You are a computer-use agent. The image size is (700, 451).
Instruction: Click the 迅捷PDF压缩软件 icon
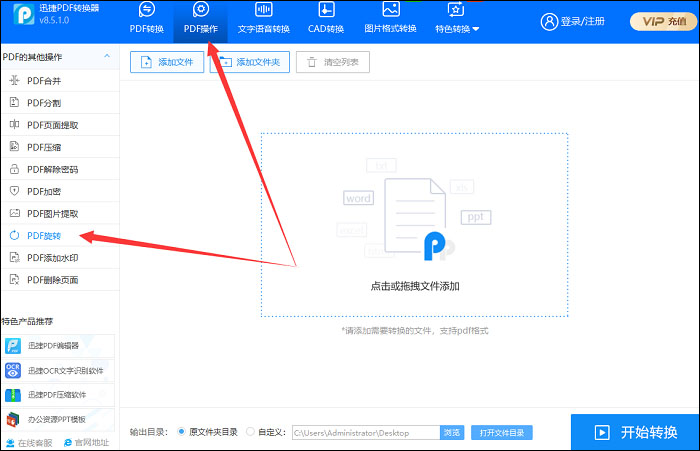click(x=13, y=395)
